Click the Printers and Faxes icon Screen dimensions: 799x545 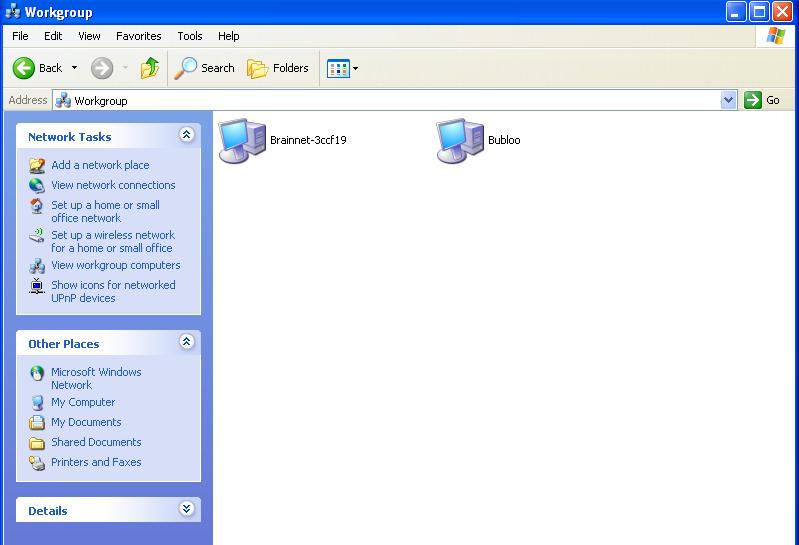(x=37, y=462)
